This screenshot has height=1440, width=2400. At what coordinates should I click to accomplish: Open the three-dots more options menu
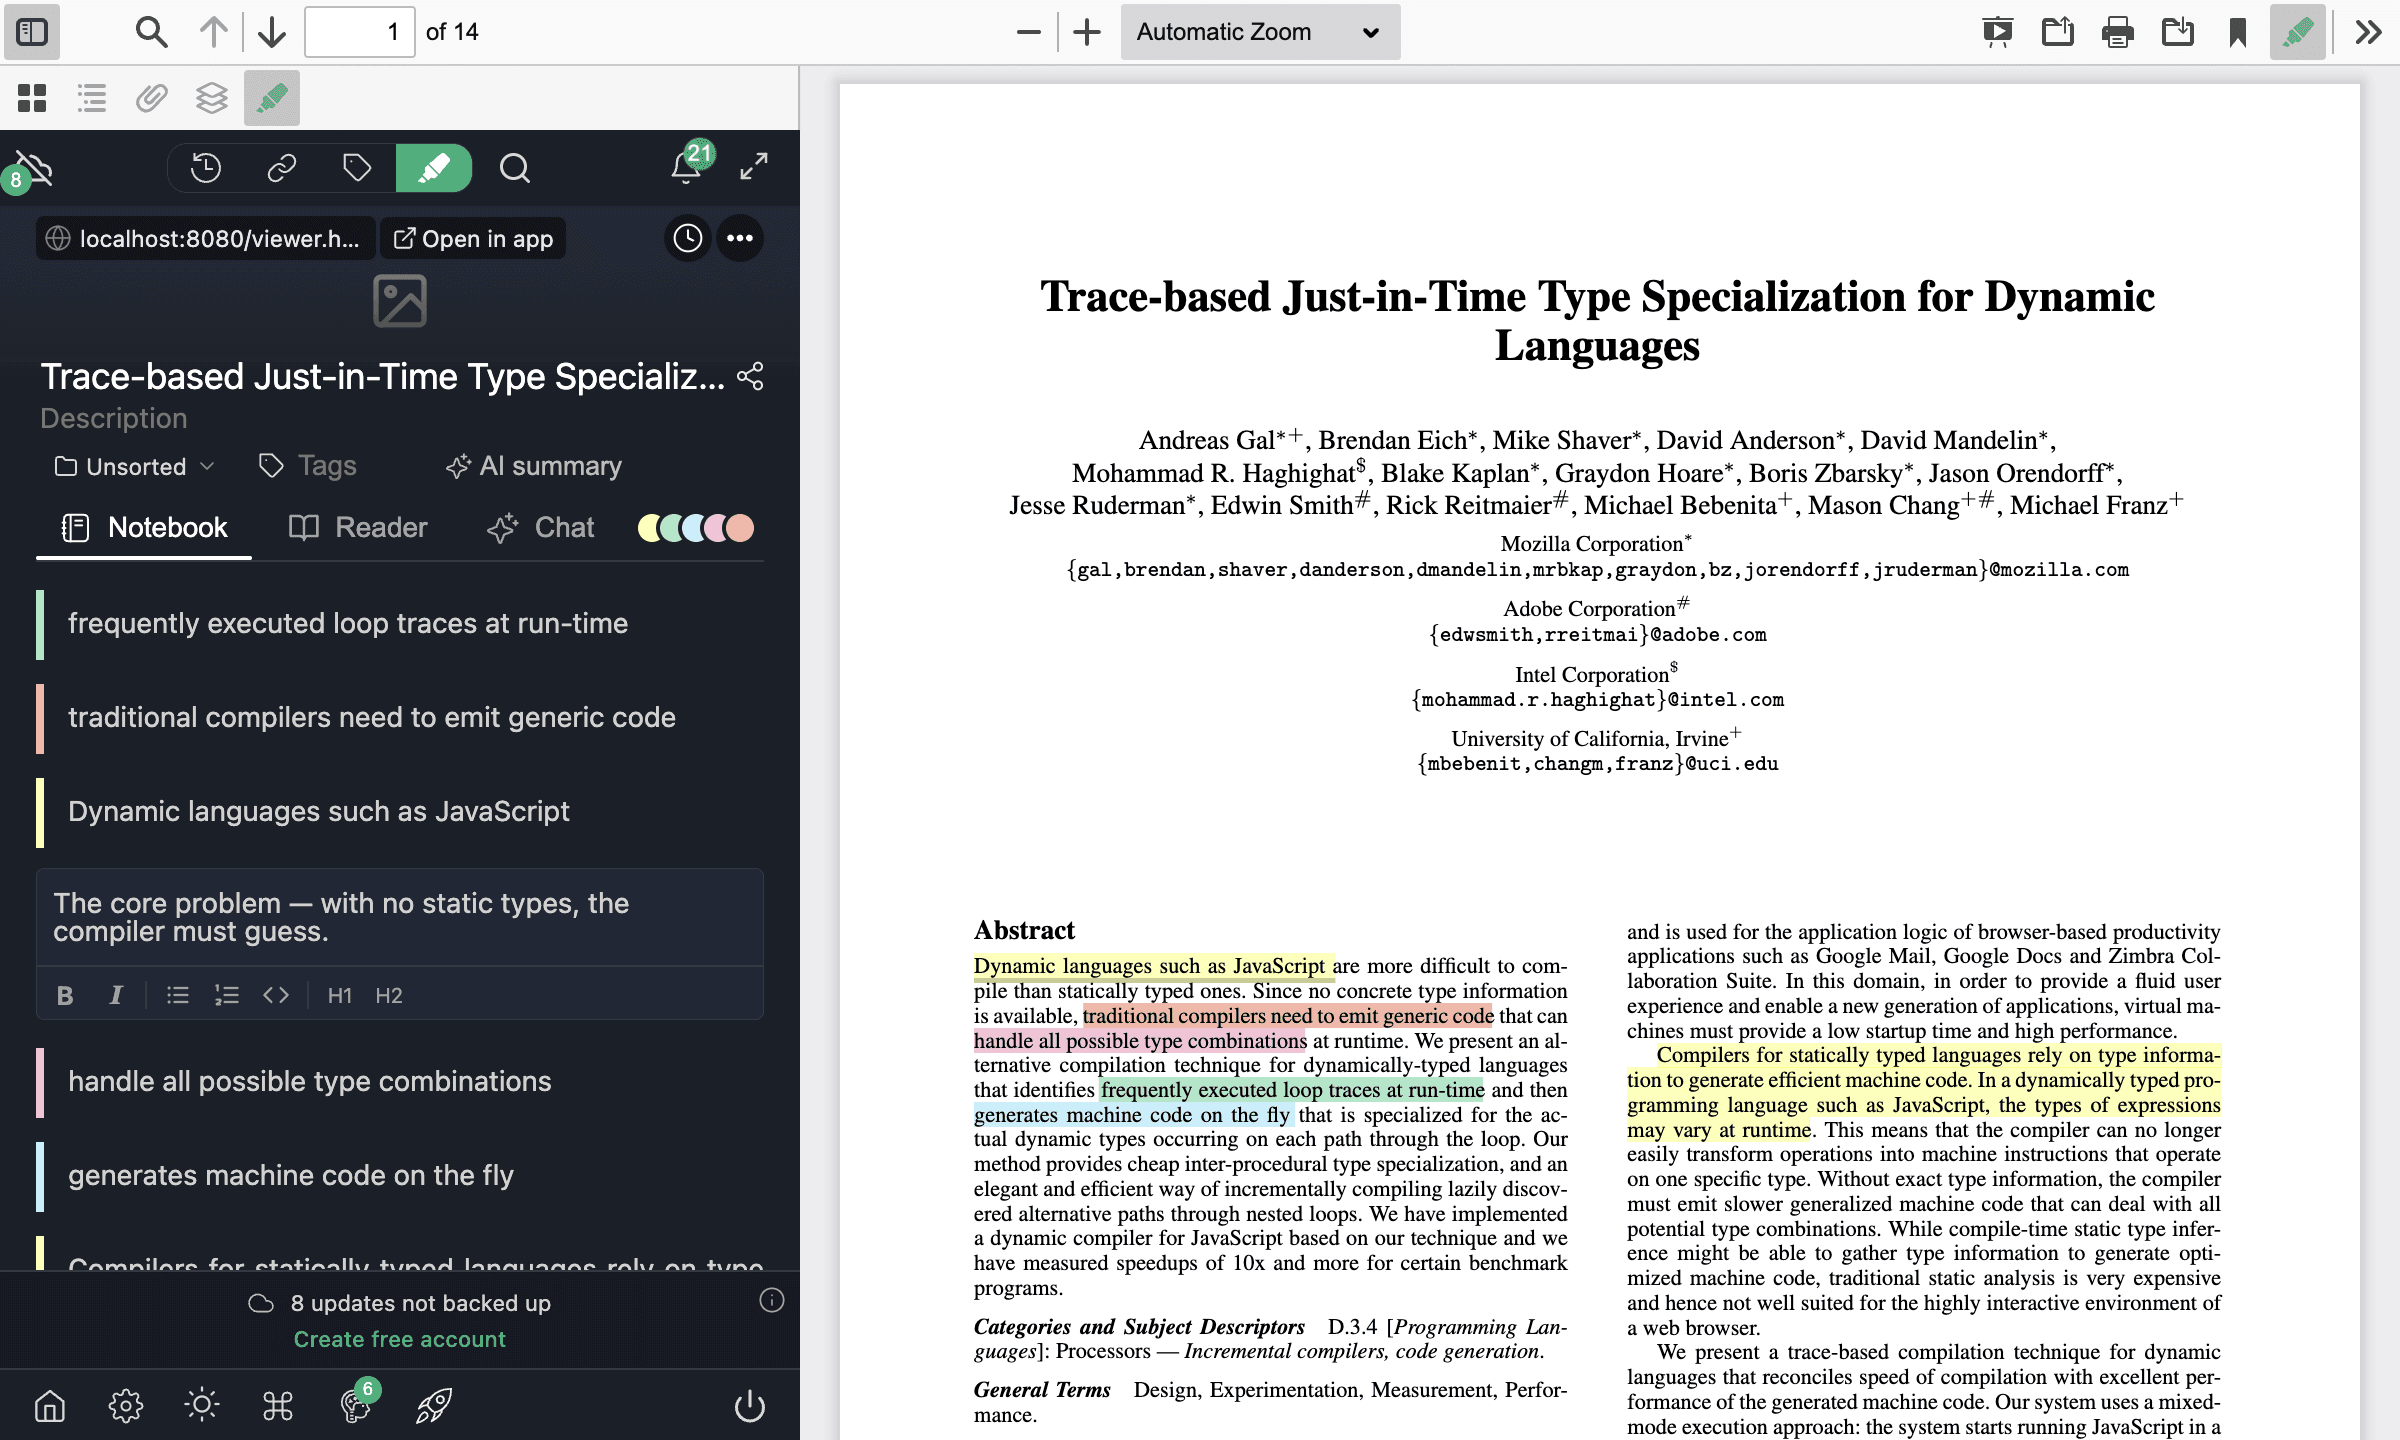tap(740, 238)
